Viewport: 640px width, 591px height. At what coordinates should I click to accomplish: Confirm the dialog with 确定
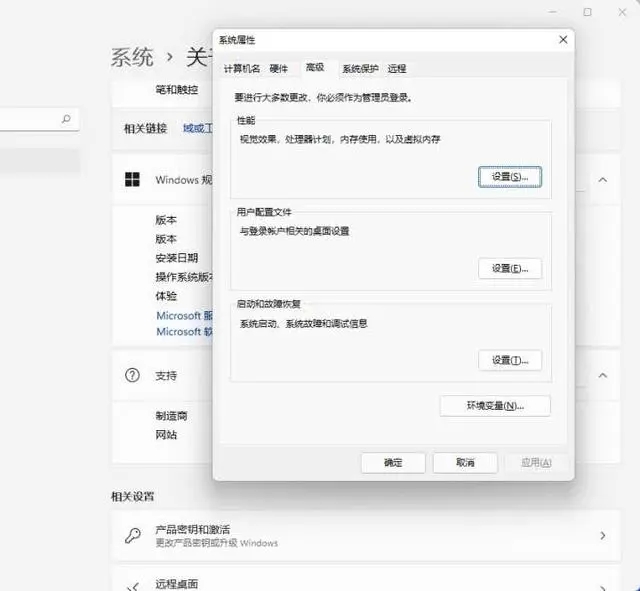pyautogui.click(x=393, y=463)
